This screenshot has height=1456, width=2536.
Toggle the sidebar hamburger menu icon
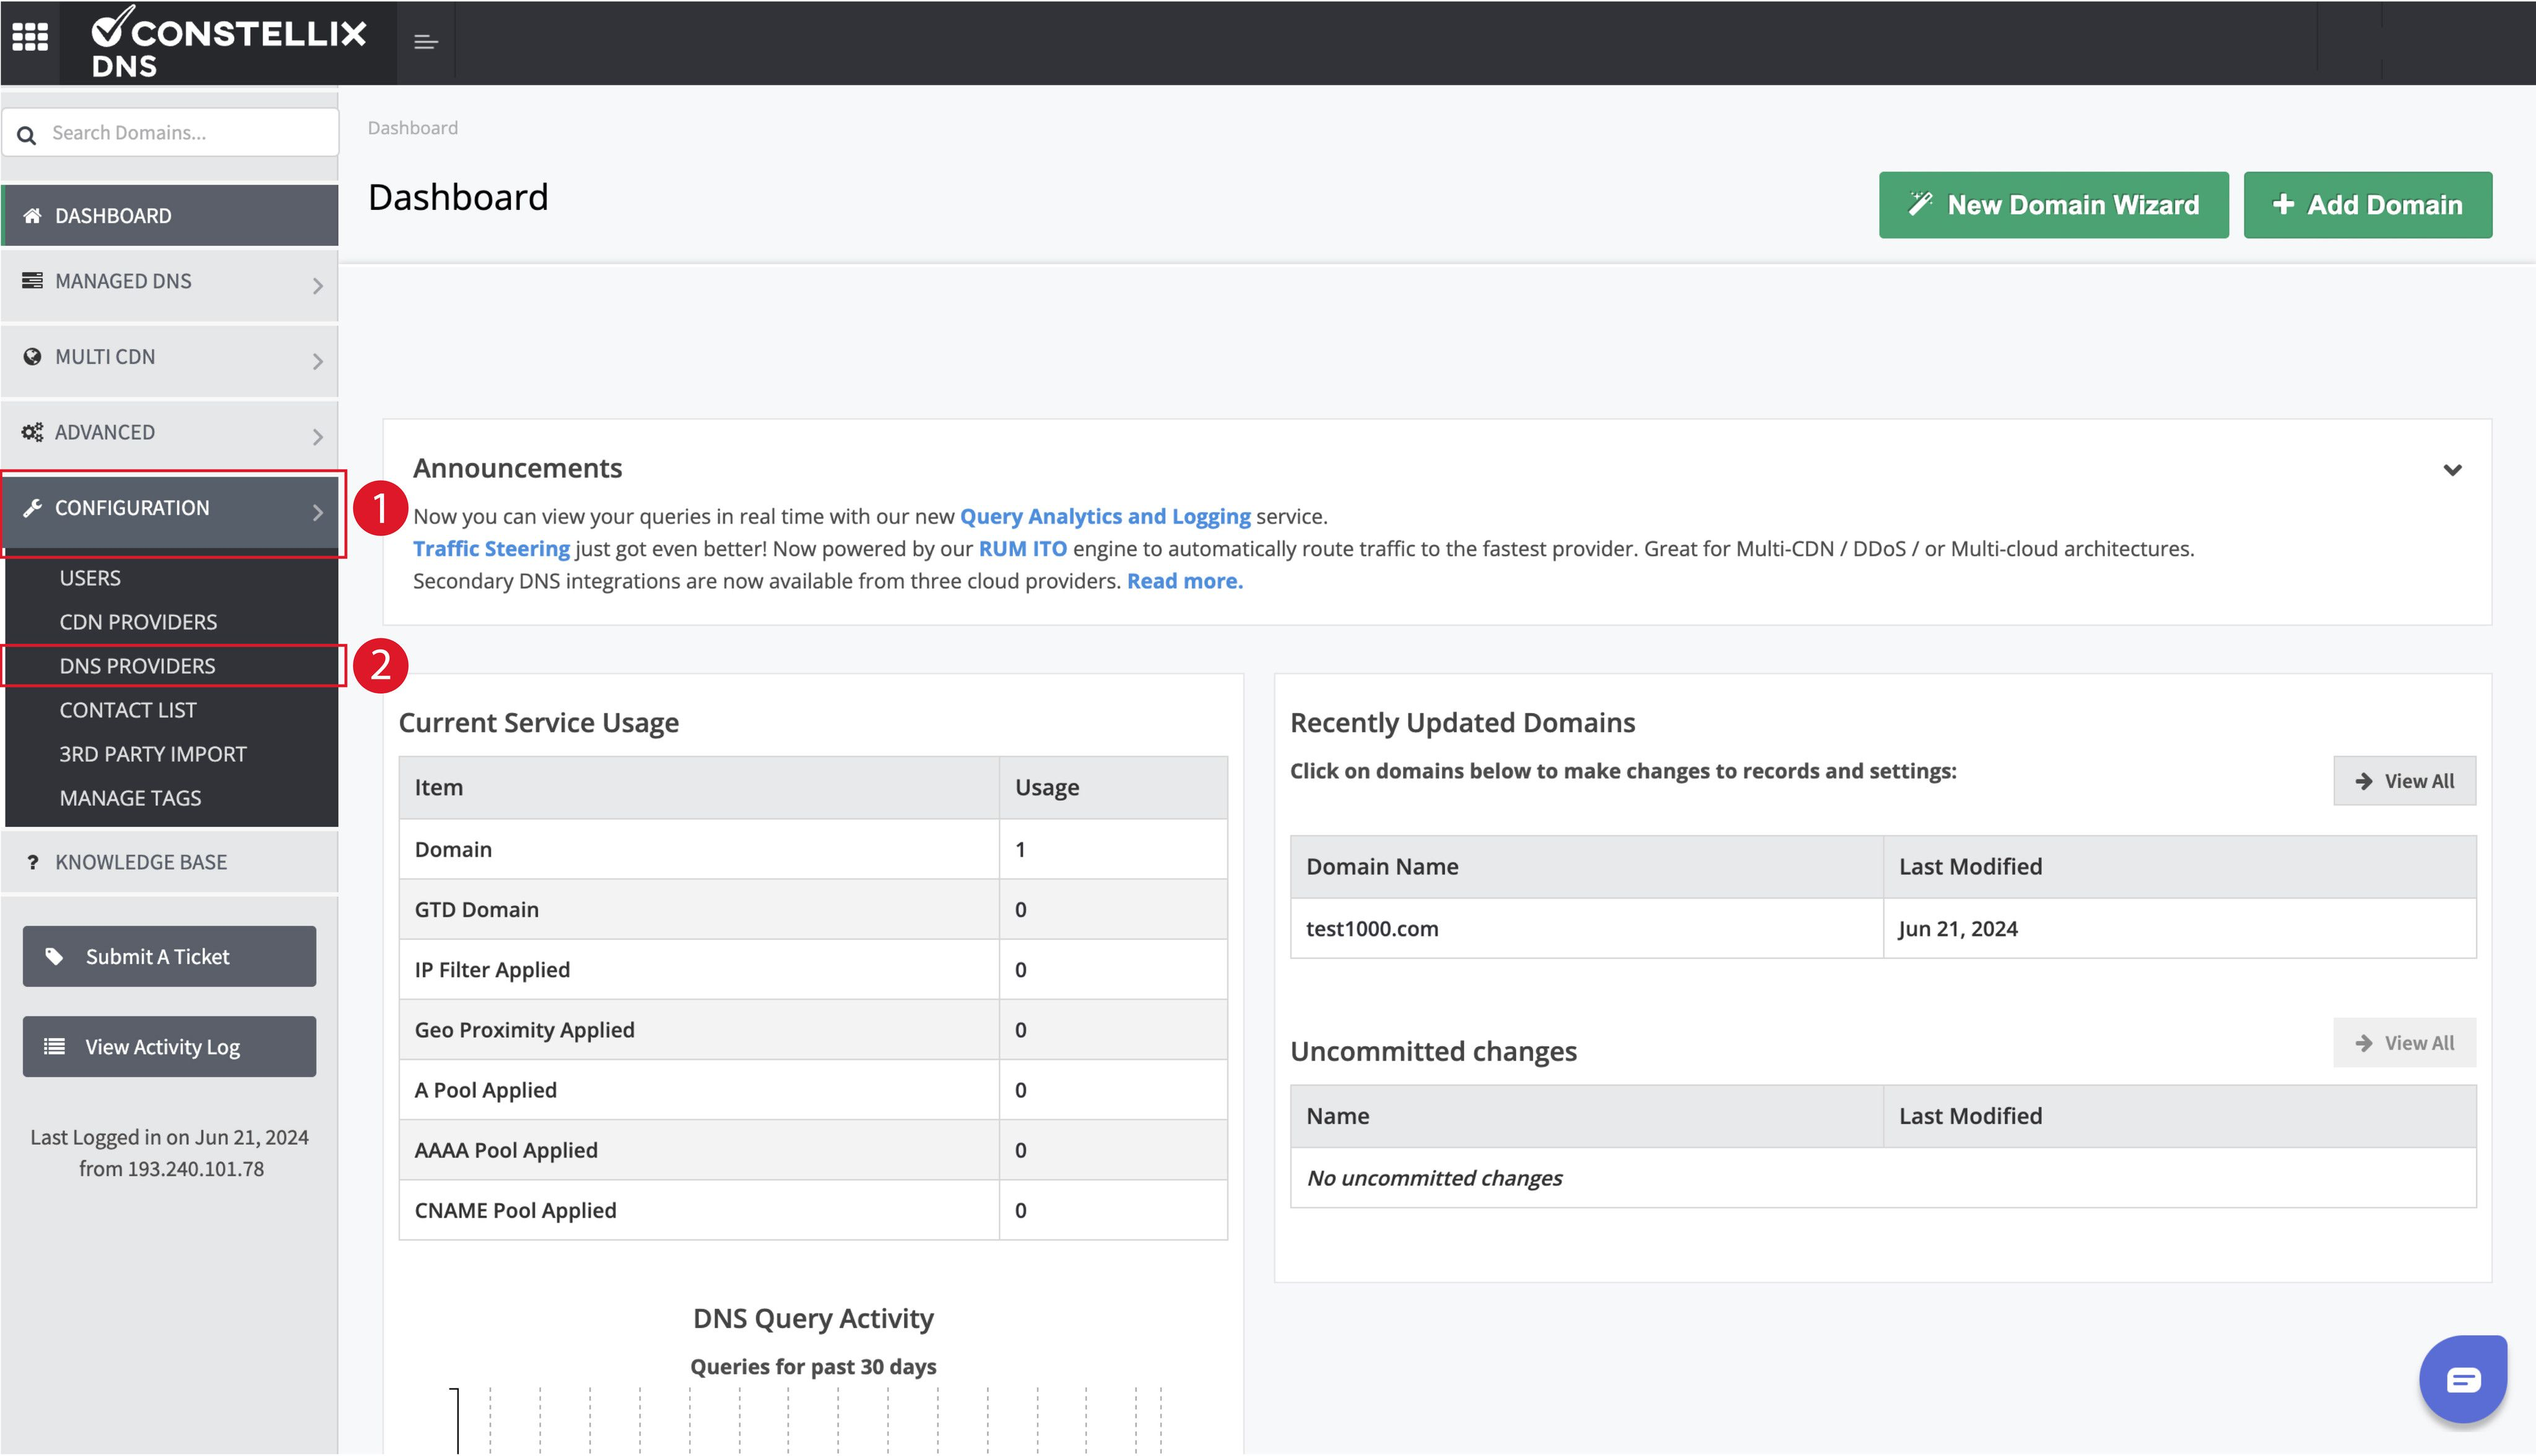point(426,42)
